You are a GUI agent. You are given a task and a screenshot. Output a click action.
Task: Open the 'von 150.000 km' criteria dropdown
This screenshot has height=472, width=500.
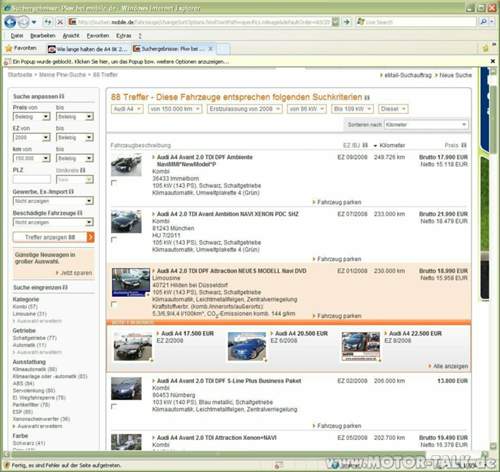tap(175, 109)
